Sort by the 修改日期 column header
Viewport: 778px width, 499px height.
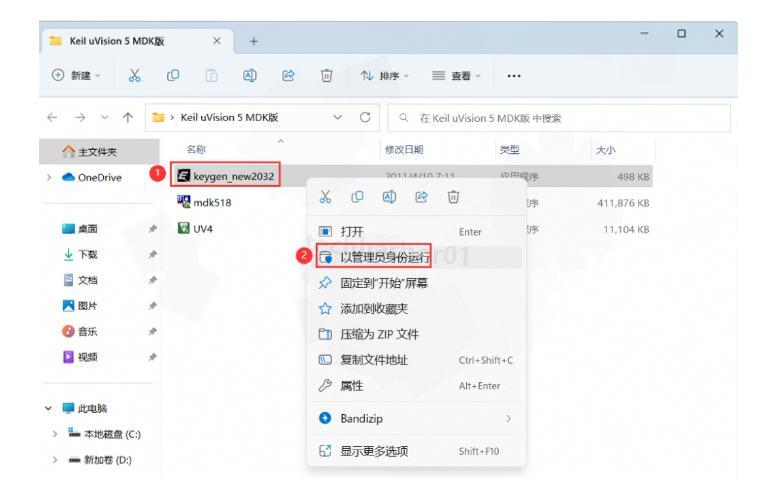(x=404, y=149)
